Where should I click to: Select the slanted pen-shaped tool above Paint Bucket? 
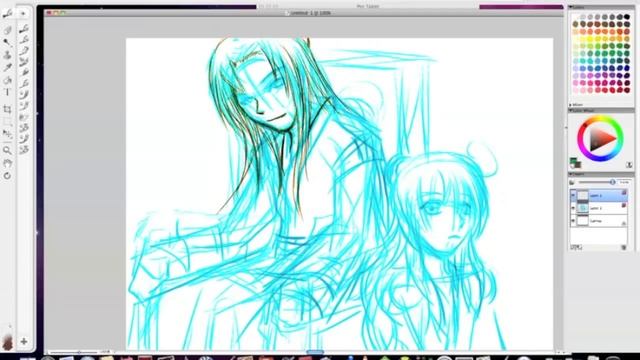(x=7, y=68)
